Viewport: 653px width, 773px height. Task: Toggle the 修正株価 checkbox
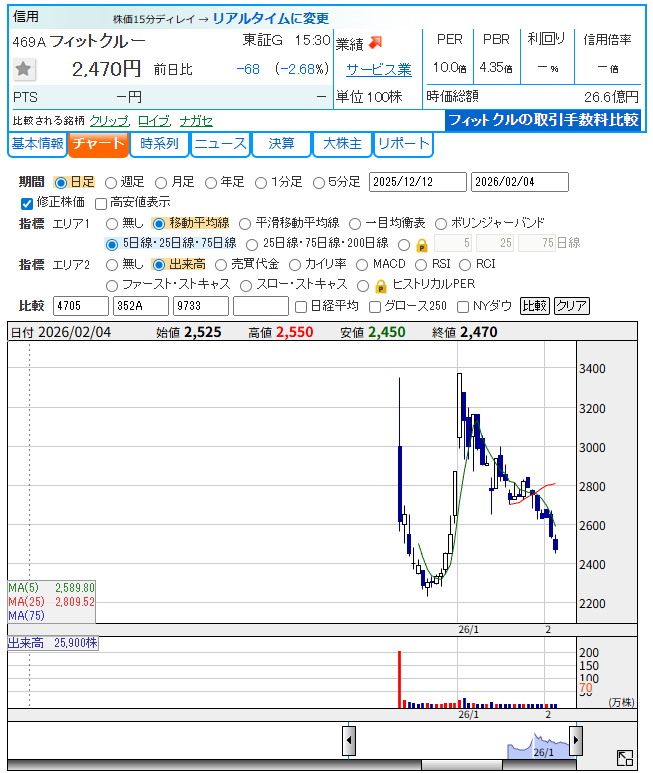pyautogui.click(x=27, y=203)
